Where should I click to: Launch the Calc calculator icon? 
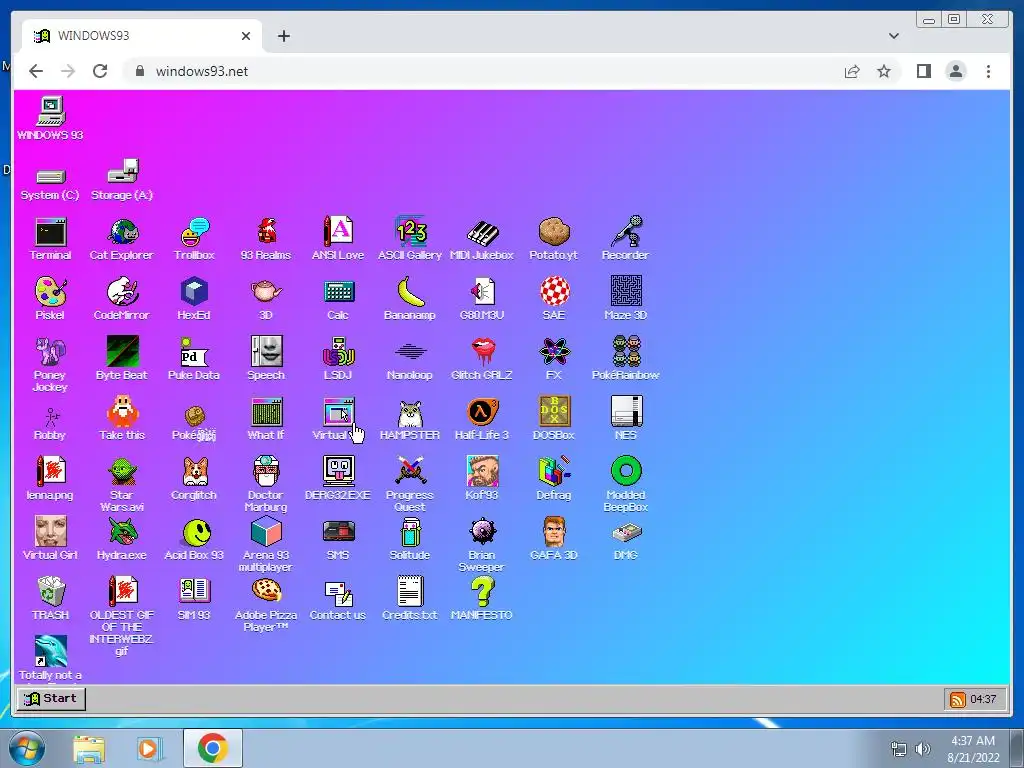[338, 292]
